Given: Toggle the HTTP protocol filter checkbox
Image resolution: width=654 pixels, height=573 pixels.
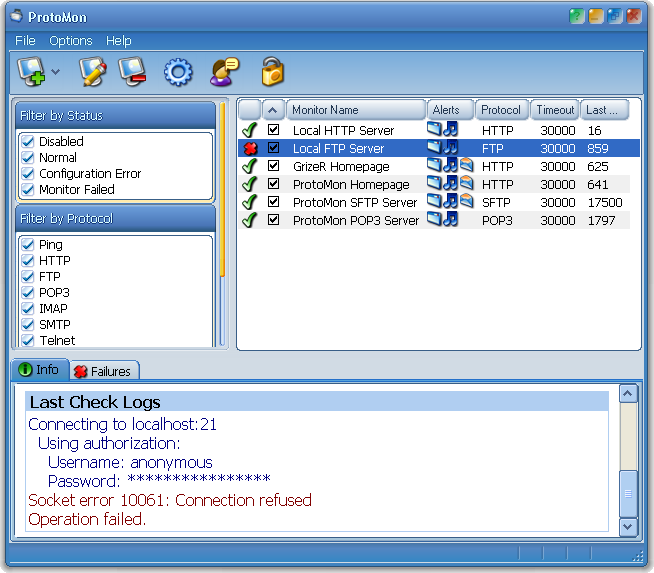Looking at the screenshot, I should click(x=28, y=260).
